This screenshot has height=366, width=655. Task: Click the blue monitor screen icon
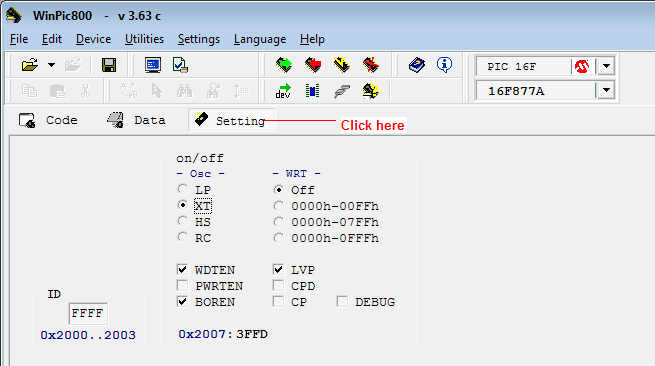tap(153, 65)
